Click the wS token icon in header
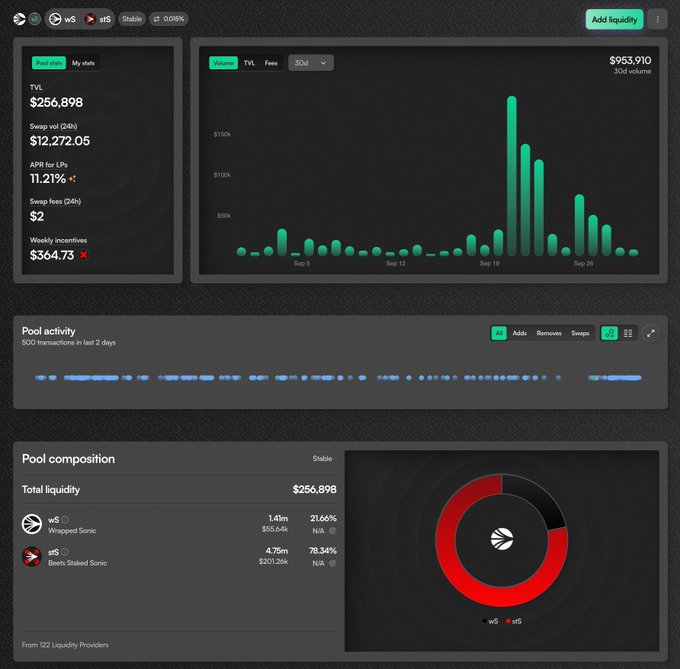The height and width of the screenshot is (669, 680). coord(55,19)
